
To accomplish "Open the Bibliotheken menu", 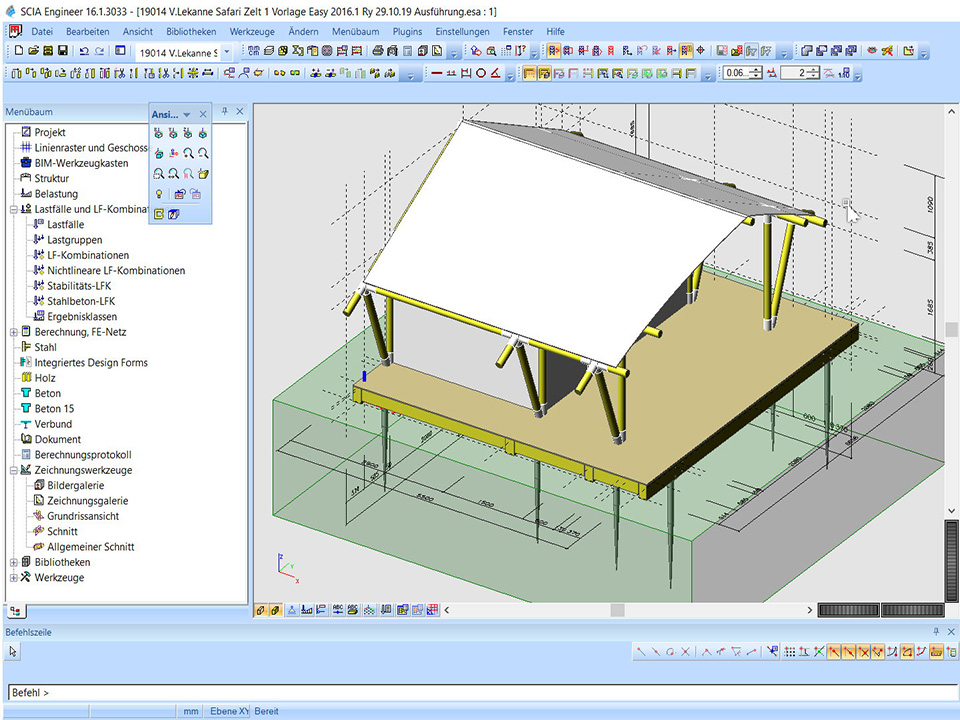I will click(x=190, y=32).
